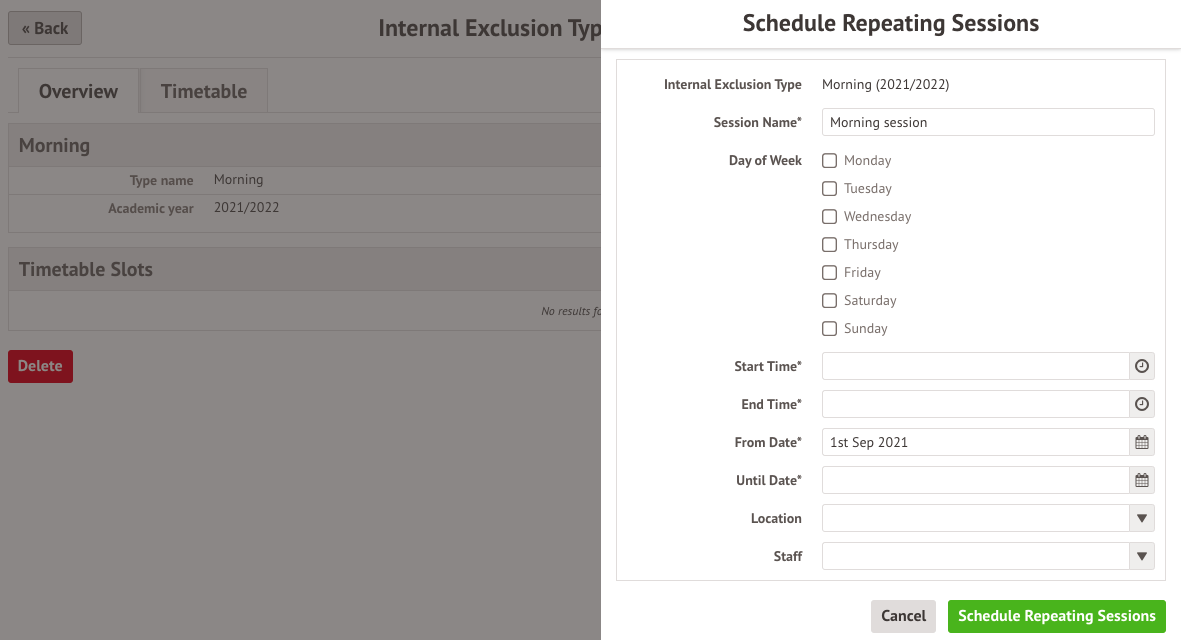Focus the Session Name input field
Viewport: 1181px width, 640px height.
coord(988,122)
